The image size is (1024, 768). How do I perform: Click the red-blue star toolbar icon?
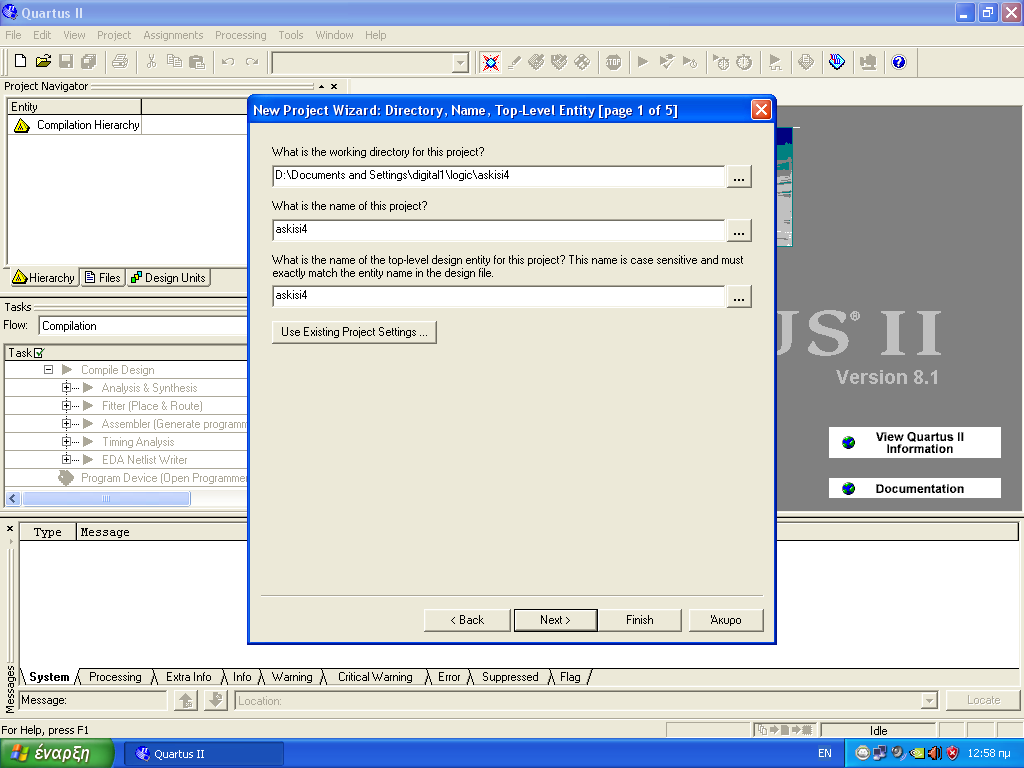tap(490, 62)
